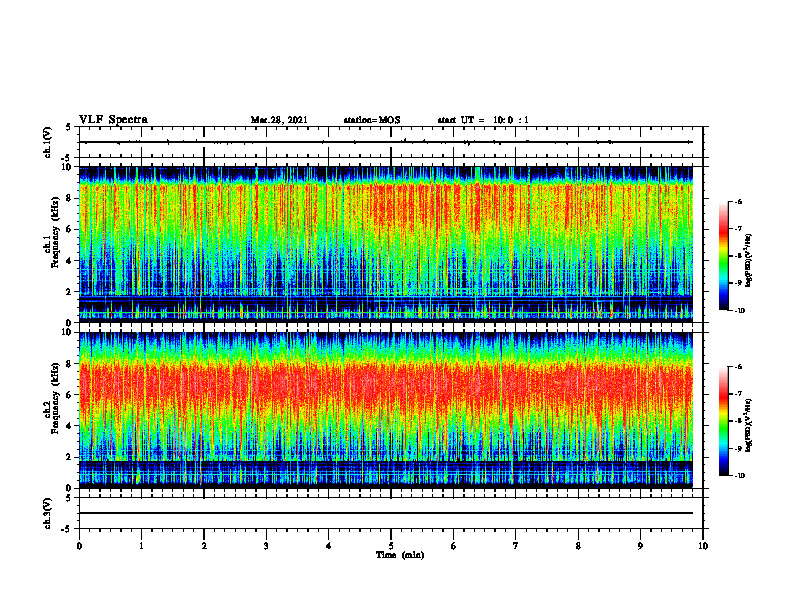Click time axis tick label "0"
The image size is (792, 612).
[79, 546]
